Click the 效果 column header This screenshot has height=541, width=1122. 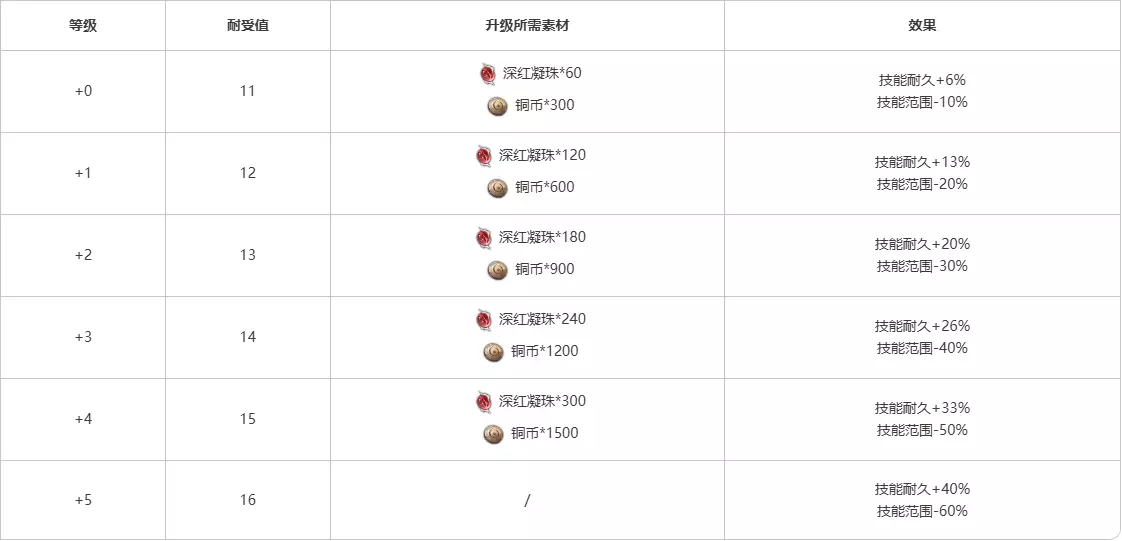pos(922,26)
